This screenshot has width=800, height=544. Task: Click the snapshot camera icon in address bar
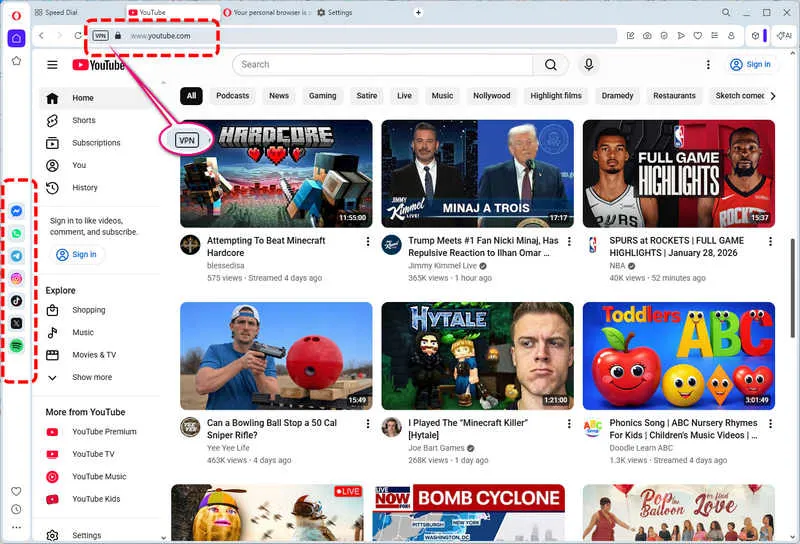click(x=647, y=36)
